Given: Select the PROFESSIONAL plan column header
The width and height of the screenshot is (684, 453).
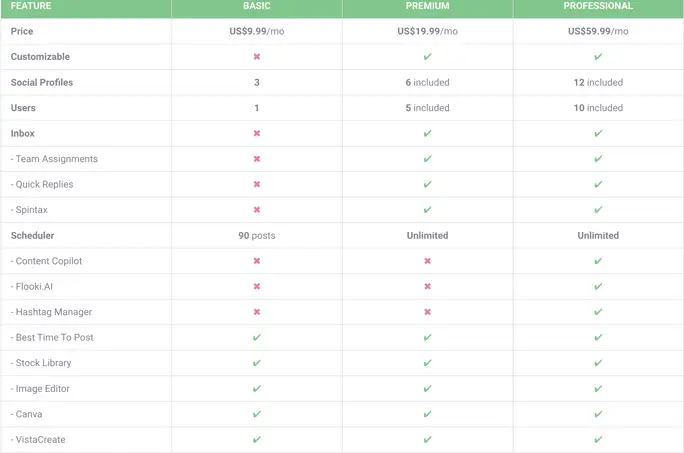Looking at the screenshot, I should 598,6.
